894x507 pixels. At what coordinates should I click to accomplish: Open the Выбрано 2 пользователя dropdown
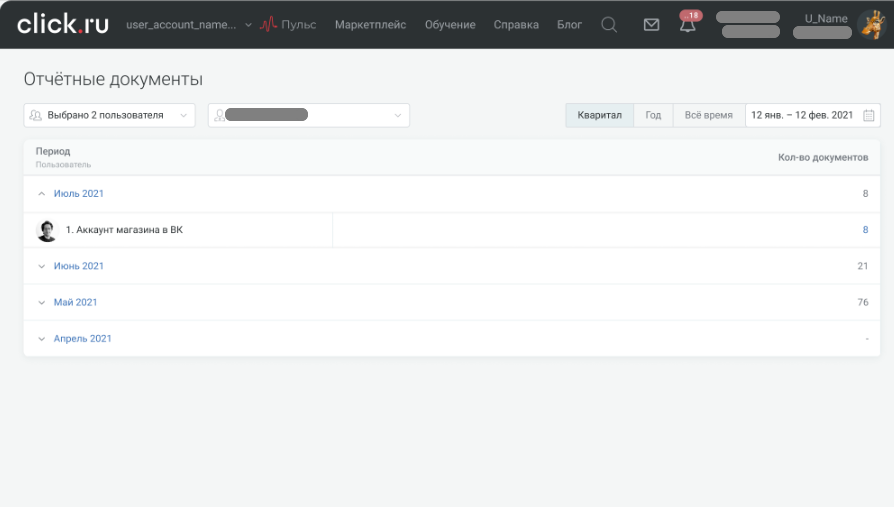109,115
